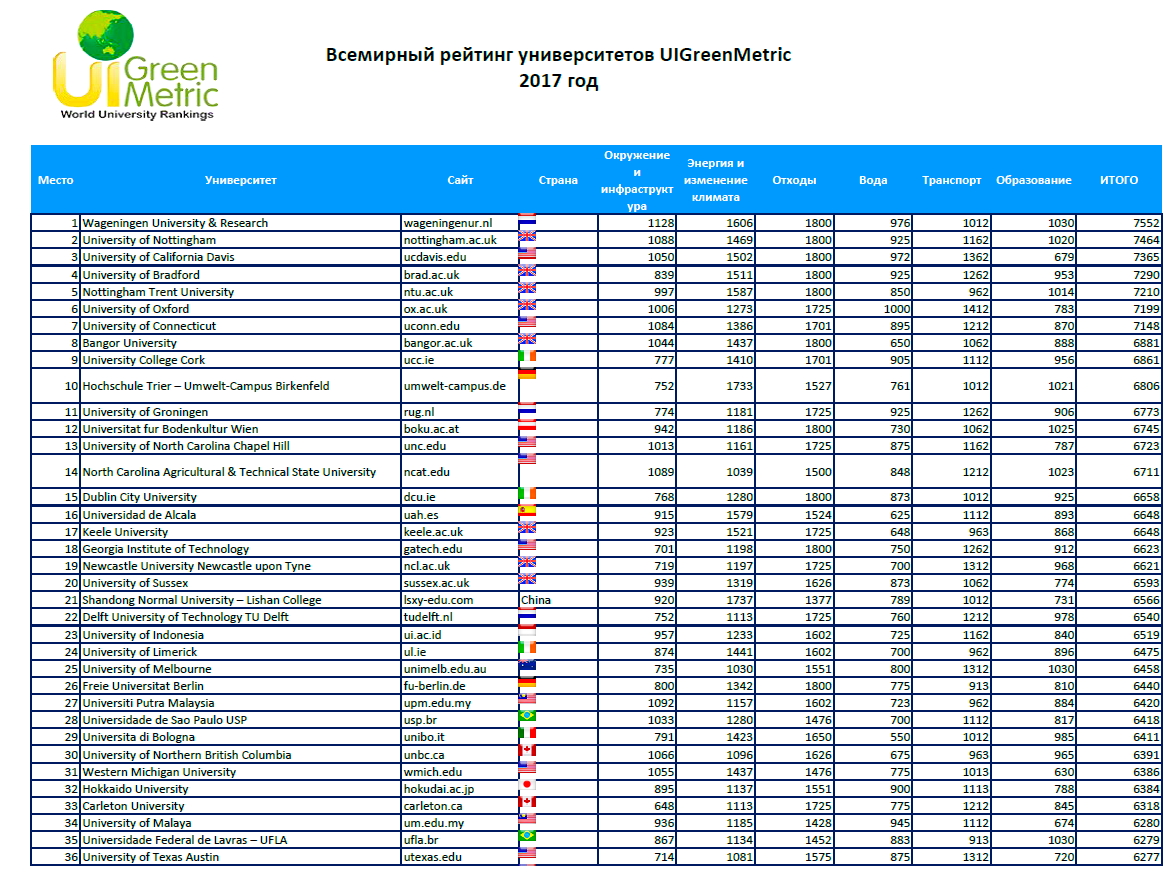Click the flag in Keele University row
The width and height of the screenshot is (1174, 879).
pyautogui.click(x=527, y=528)
